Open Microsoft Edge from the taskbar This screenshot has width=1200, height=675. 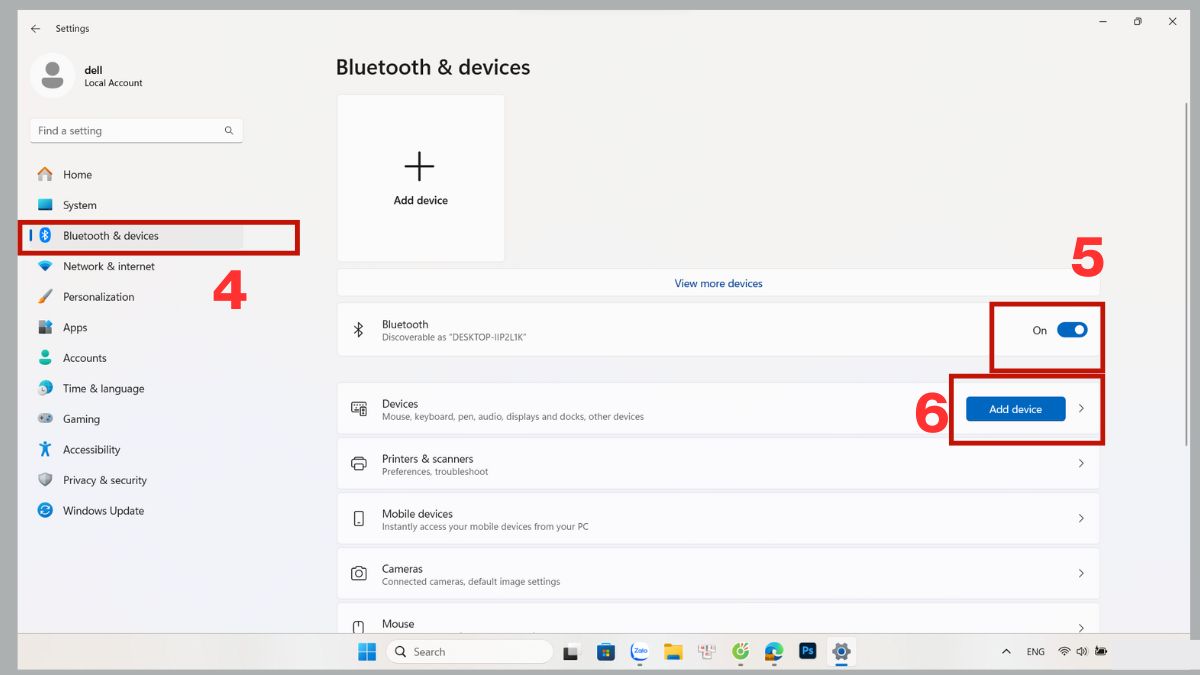(774, 652)
